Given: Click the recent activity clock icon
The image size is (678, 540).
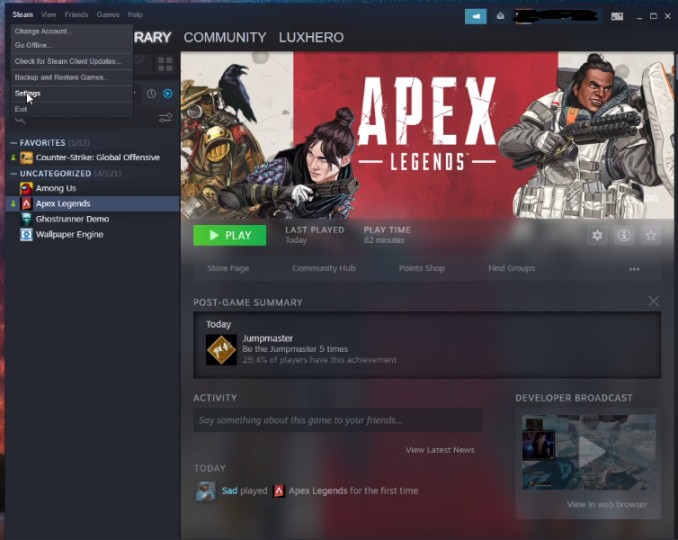Looking at the screenshot, I should [x=151, y=93].
